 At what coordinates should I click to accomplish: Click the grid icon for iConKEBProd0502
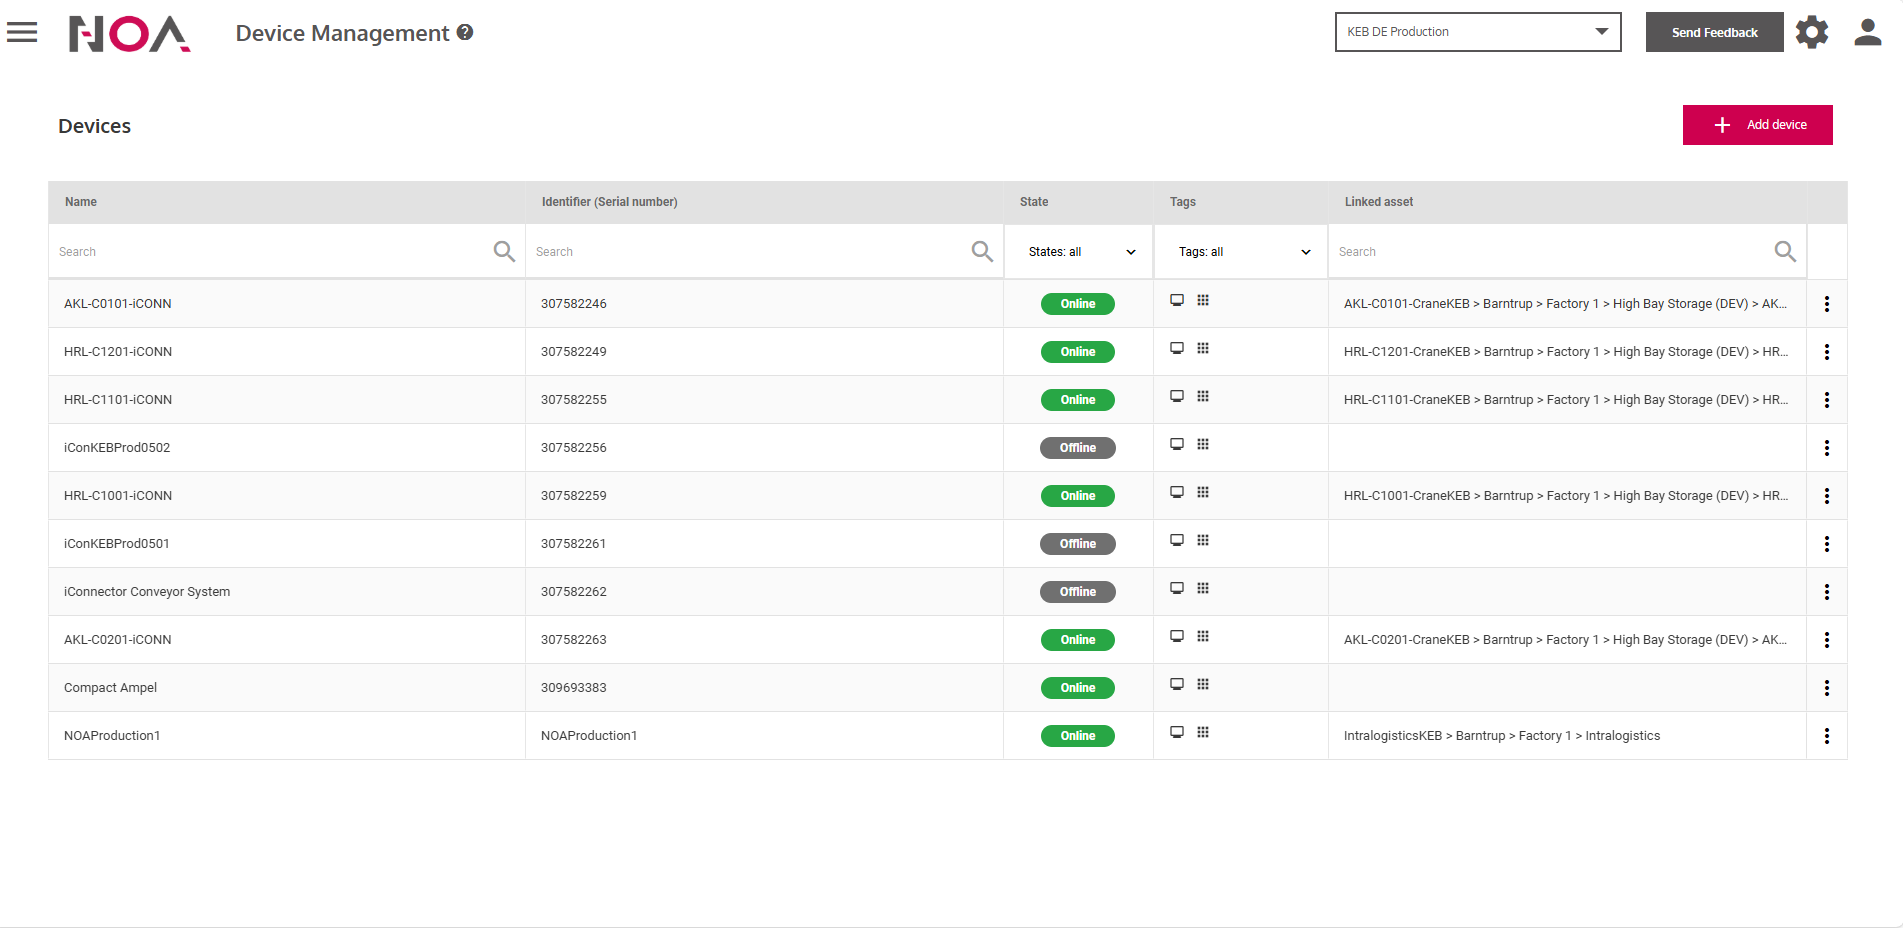(x=1203, y=445)
